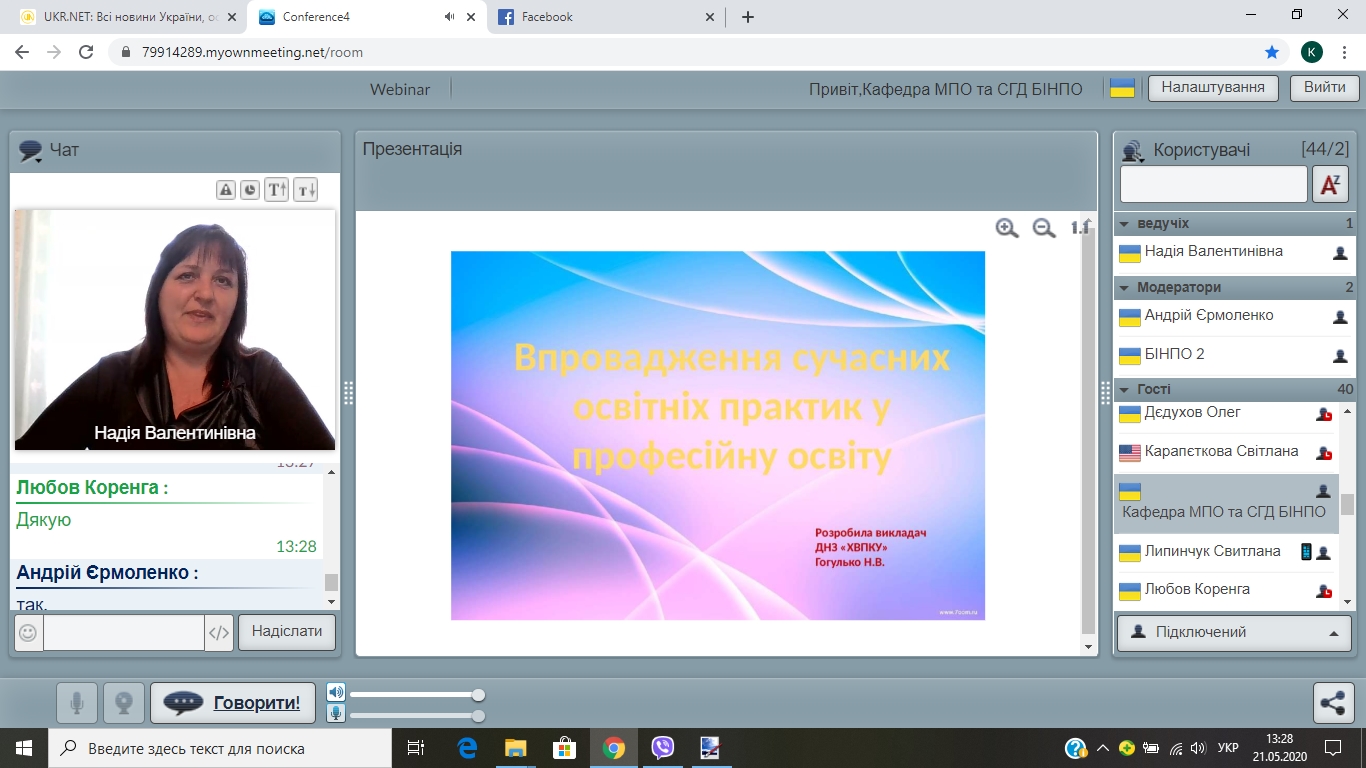Screen dimensions: 1366x768
Task: Toggle the microphone button
Action: tap(77, 703)
